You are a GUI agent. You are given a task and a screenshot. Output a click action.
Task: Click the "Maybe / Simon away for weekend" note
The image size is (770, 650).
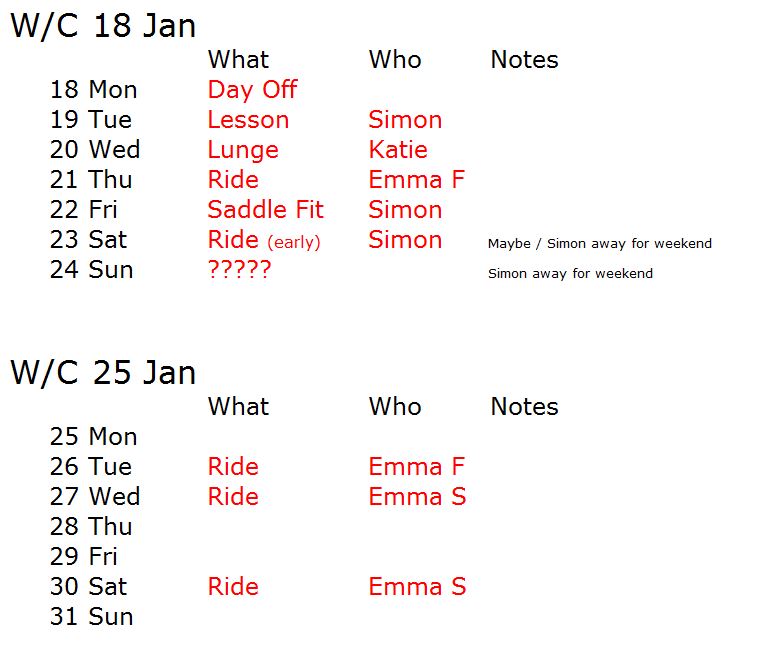coord(599,244)
